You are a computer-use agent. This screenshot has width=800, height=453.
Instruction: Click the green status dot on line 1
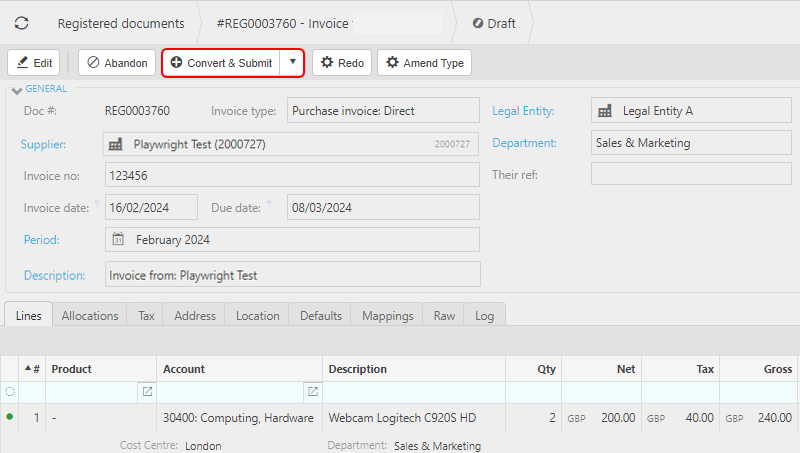(10, 417)
